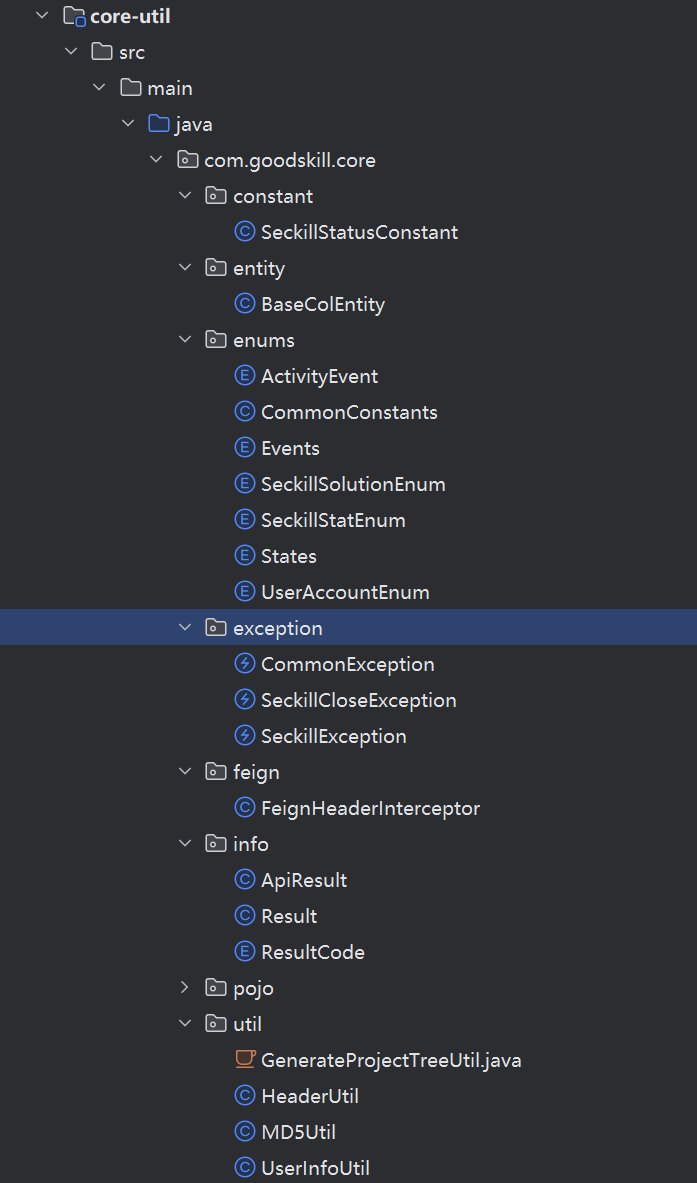The height and width of the screenshot is (1183, 697).
Task: Click the enum icon next to ActivityEvent
Action: click(244, 376)
